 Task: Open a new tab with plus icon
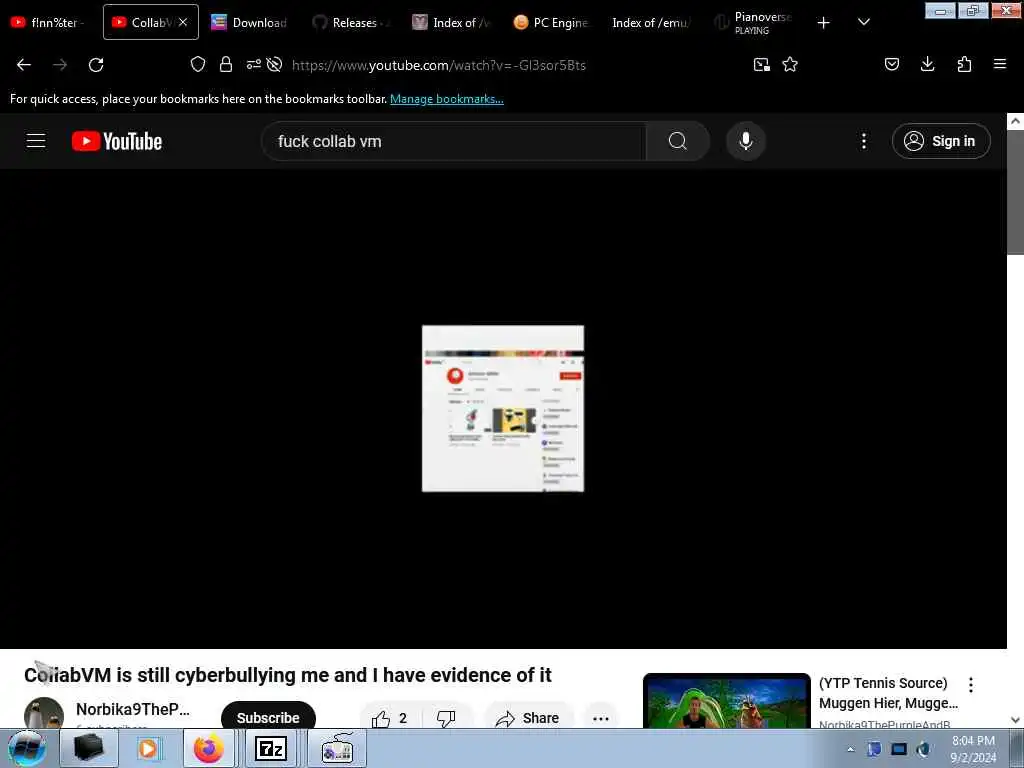824,23
